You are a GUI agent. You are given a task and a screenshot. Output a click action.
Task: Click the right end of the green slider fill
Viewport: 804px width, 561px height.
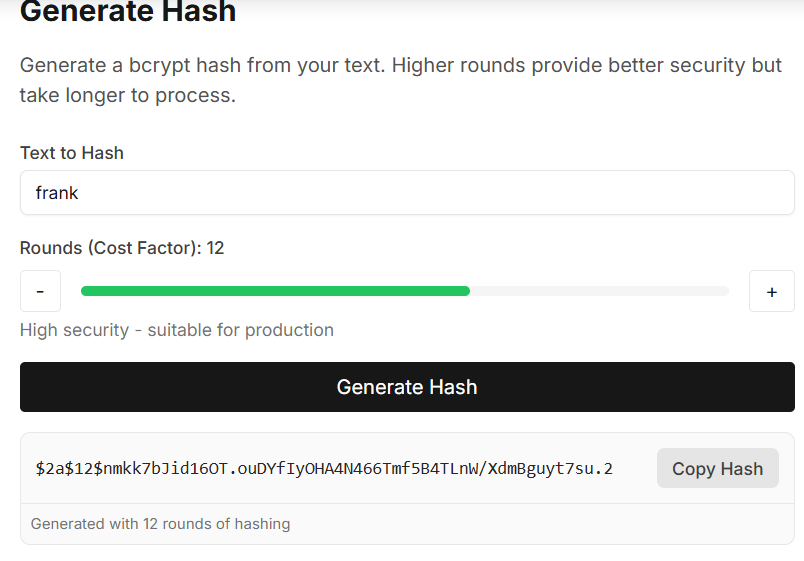(x=467, y=291)
